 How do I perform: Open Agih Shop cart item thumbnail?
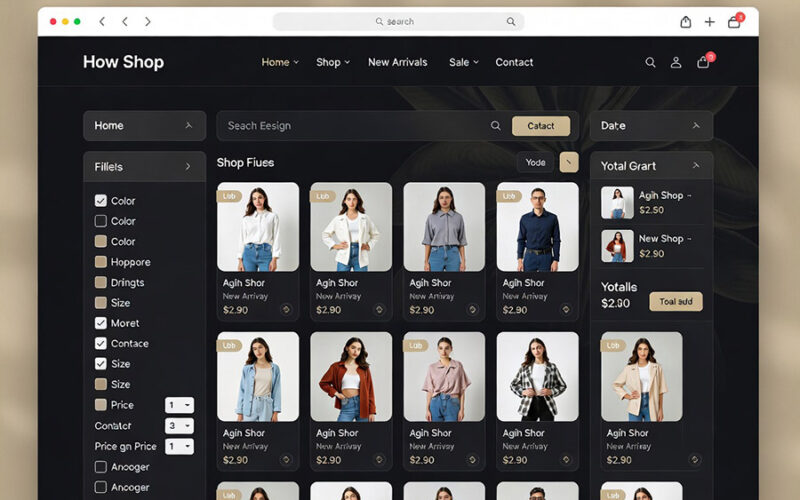coord(617,203)
